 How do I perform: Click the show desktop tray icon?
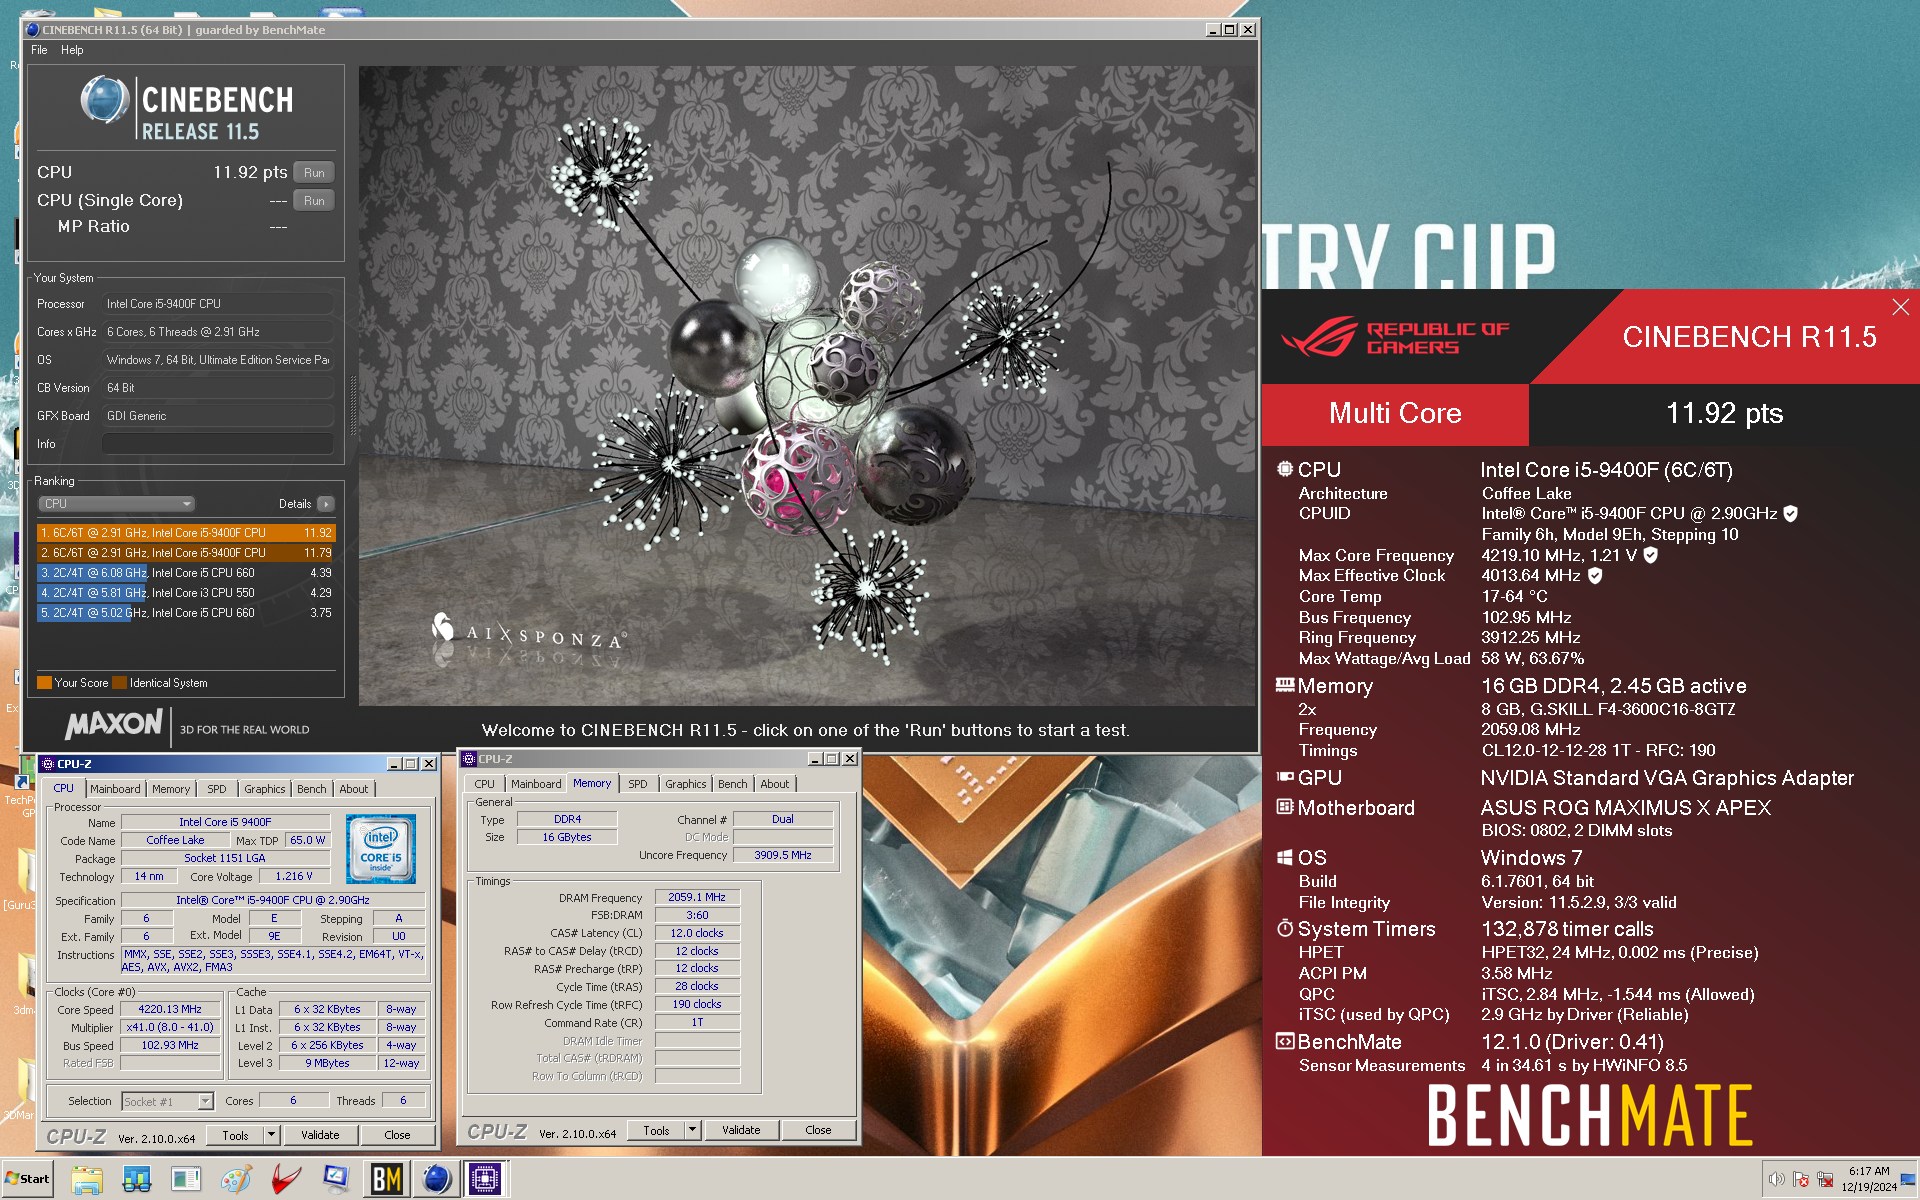click(x=1908, y=1179)
